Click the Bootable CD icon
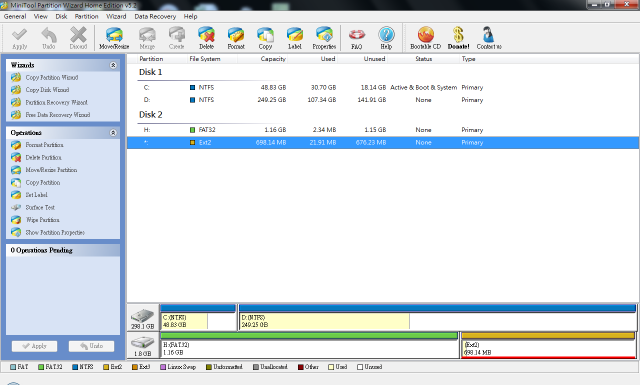Image resolution: width=640 pixels, height=385 pixels. click(426, 35)
